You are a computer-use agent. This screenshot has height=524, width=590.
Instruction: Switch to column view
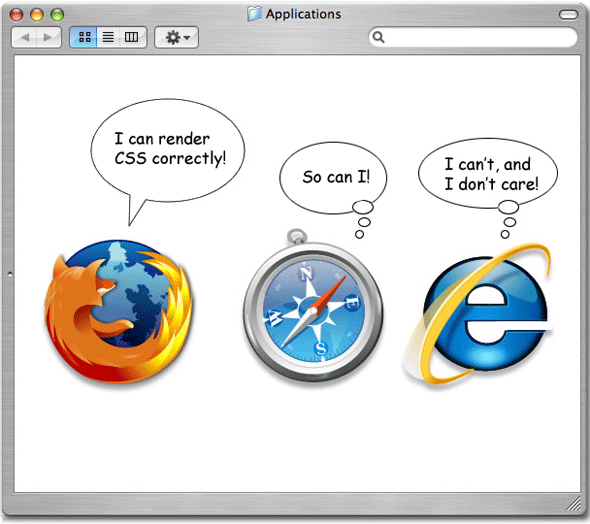[x=132, y=37]
